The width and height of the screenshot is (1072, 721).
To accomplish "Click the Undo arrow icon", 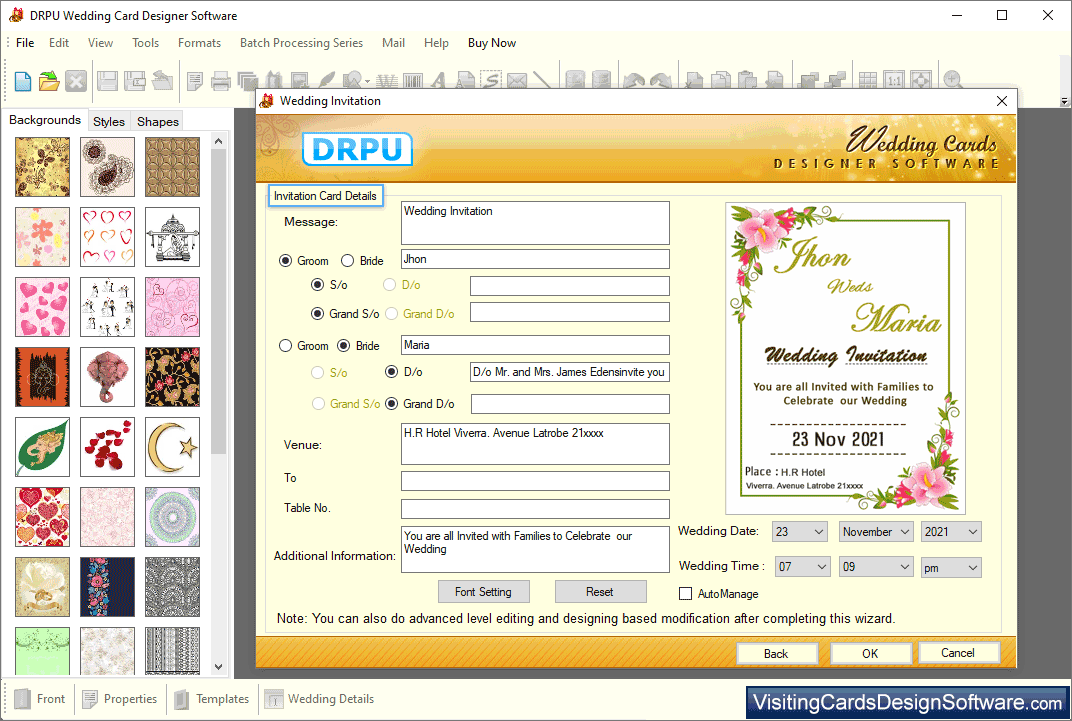I will click(634, 81).
